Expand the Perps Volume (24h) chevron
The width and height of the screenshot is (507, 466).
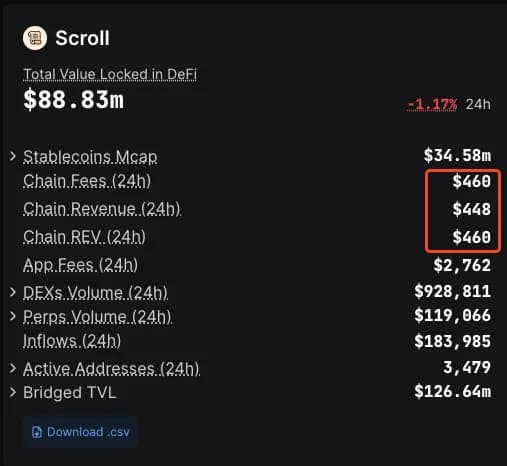(x=13, y=316)
